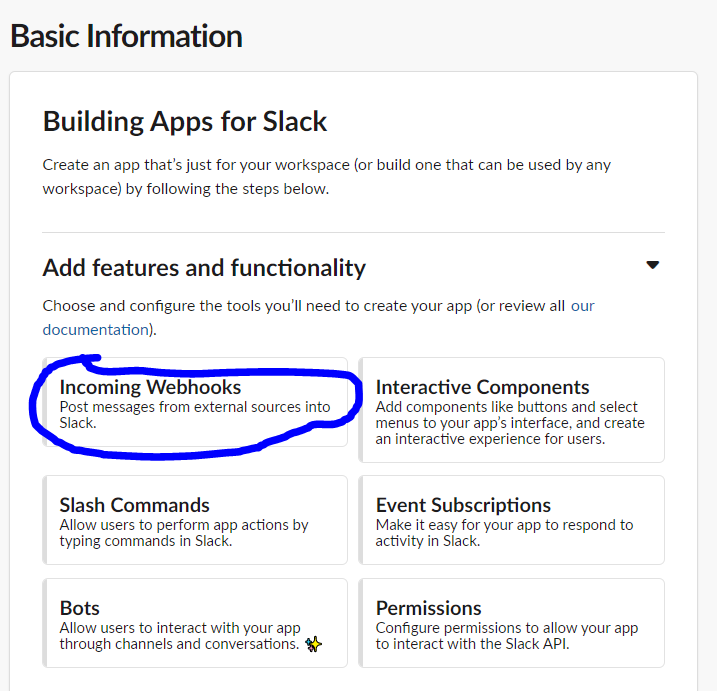Click 'Add components like buttons and select' description

[x=510, y=423]
